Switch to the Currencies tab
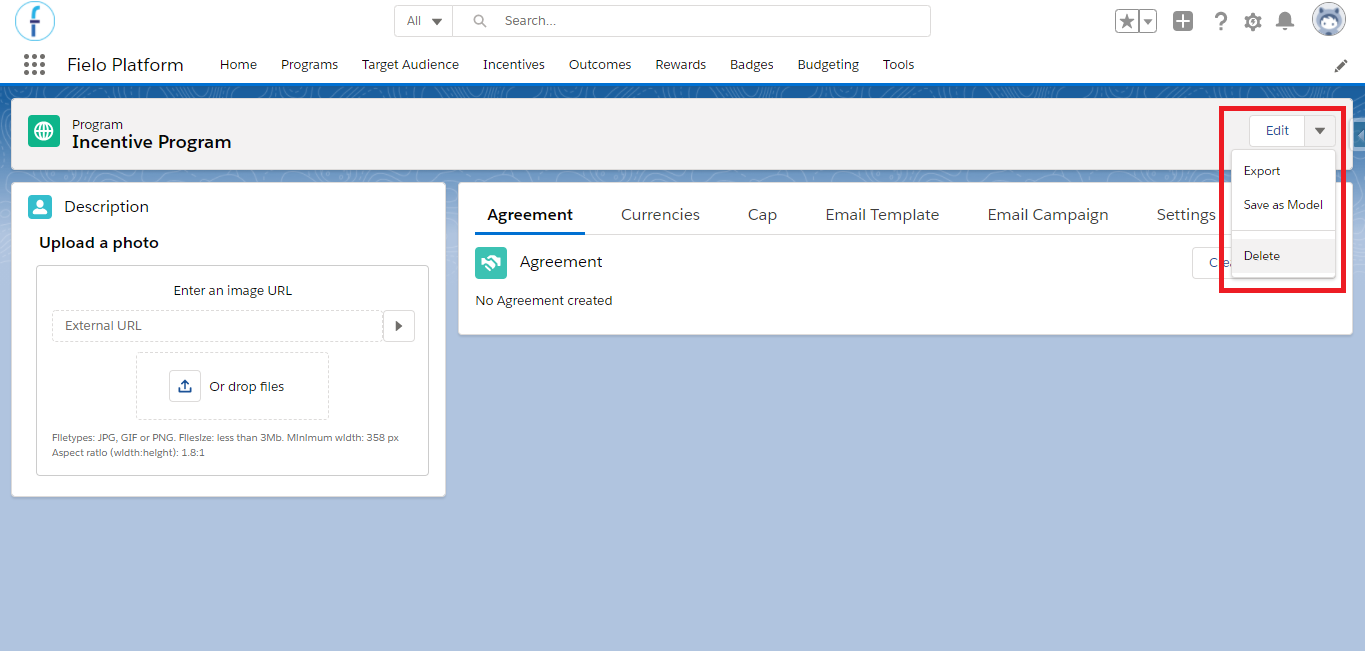Screen dimensions: 1365x651 click(660, 215)
